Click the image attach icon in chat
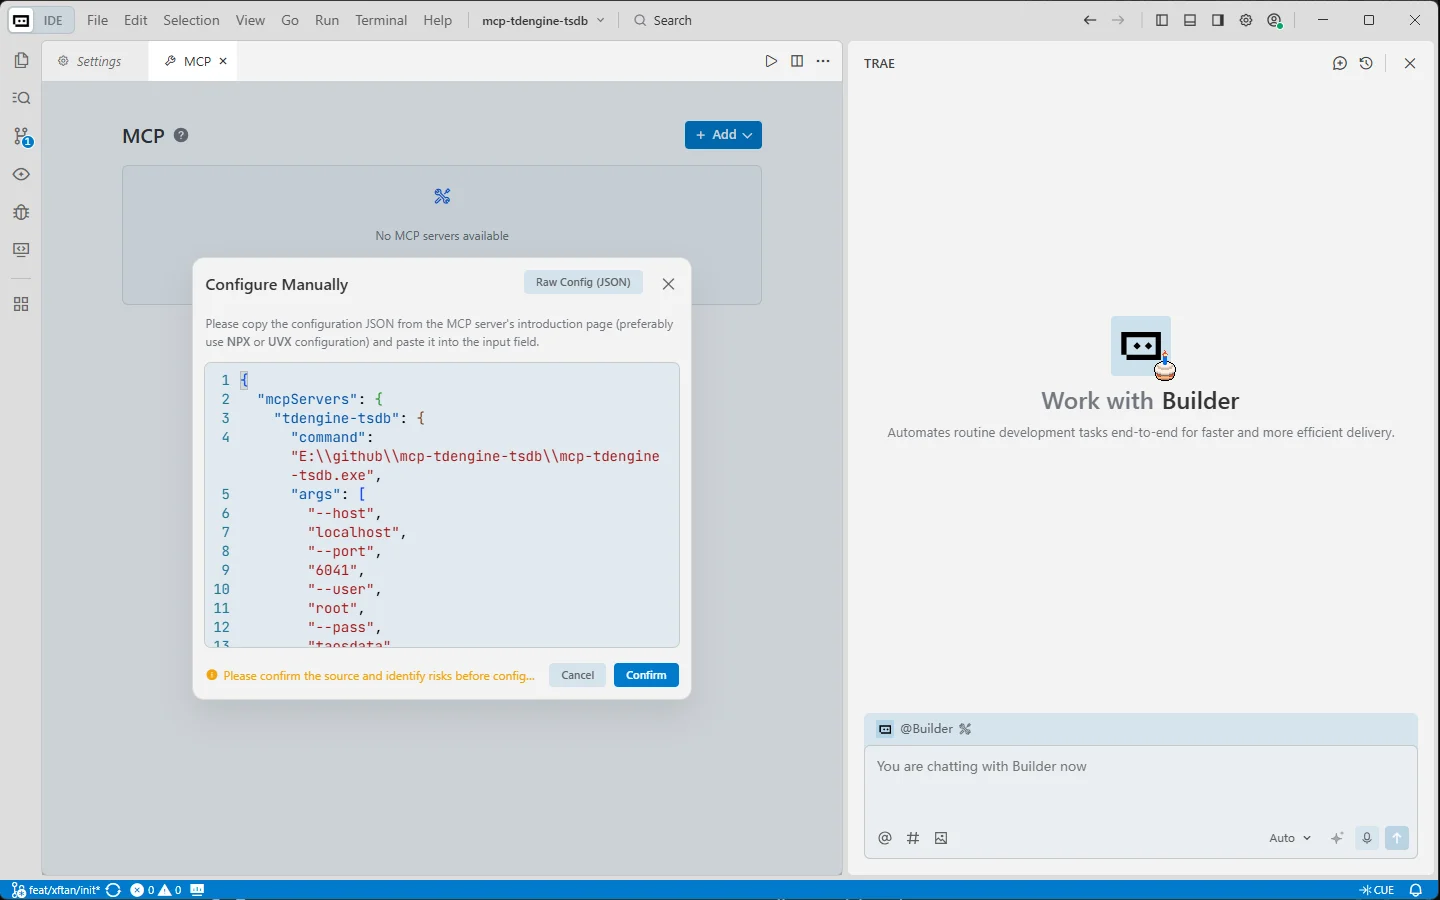1440x900 pixels. tap(941, 838)
